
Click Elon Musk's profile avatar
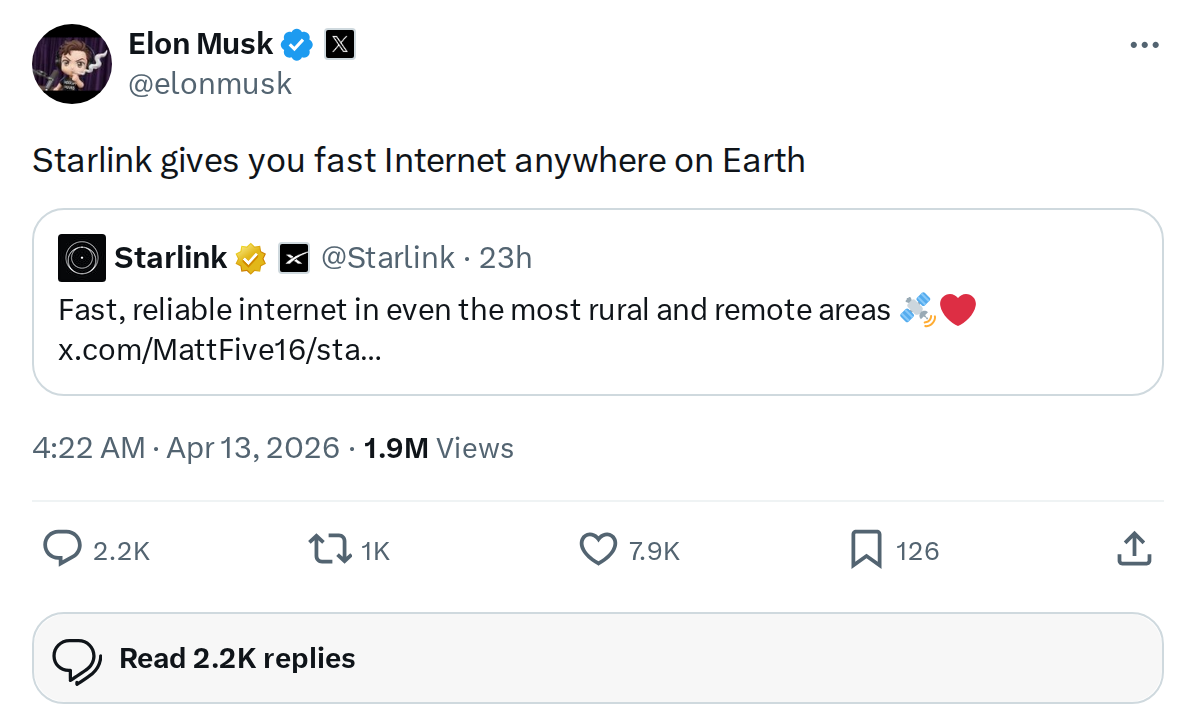[72, 64]
